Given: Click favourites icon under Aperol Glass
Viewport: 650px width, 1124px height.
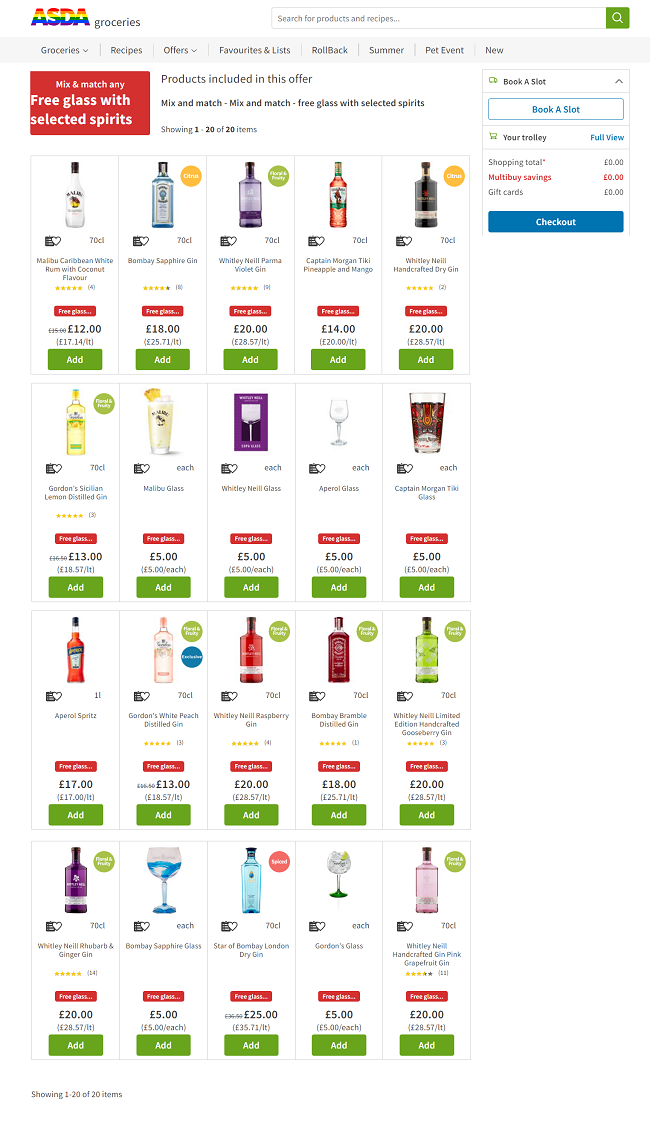Looking at the screenshot, I should 317,469.
